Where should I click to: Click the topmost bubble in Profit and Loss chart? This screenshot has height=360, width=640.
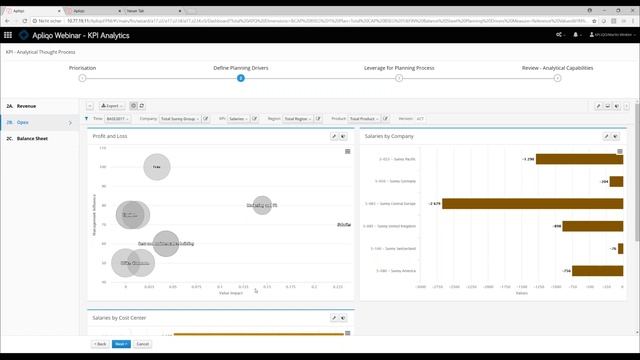point(157,167)
